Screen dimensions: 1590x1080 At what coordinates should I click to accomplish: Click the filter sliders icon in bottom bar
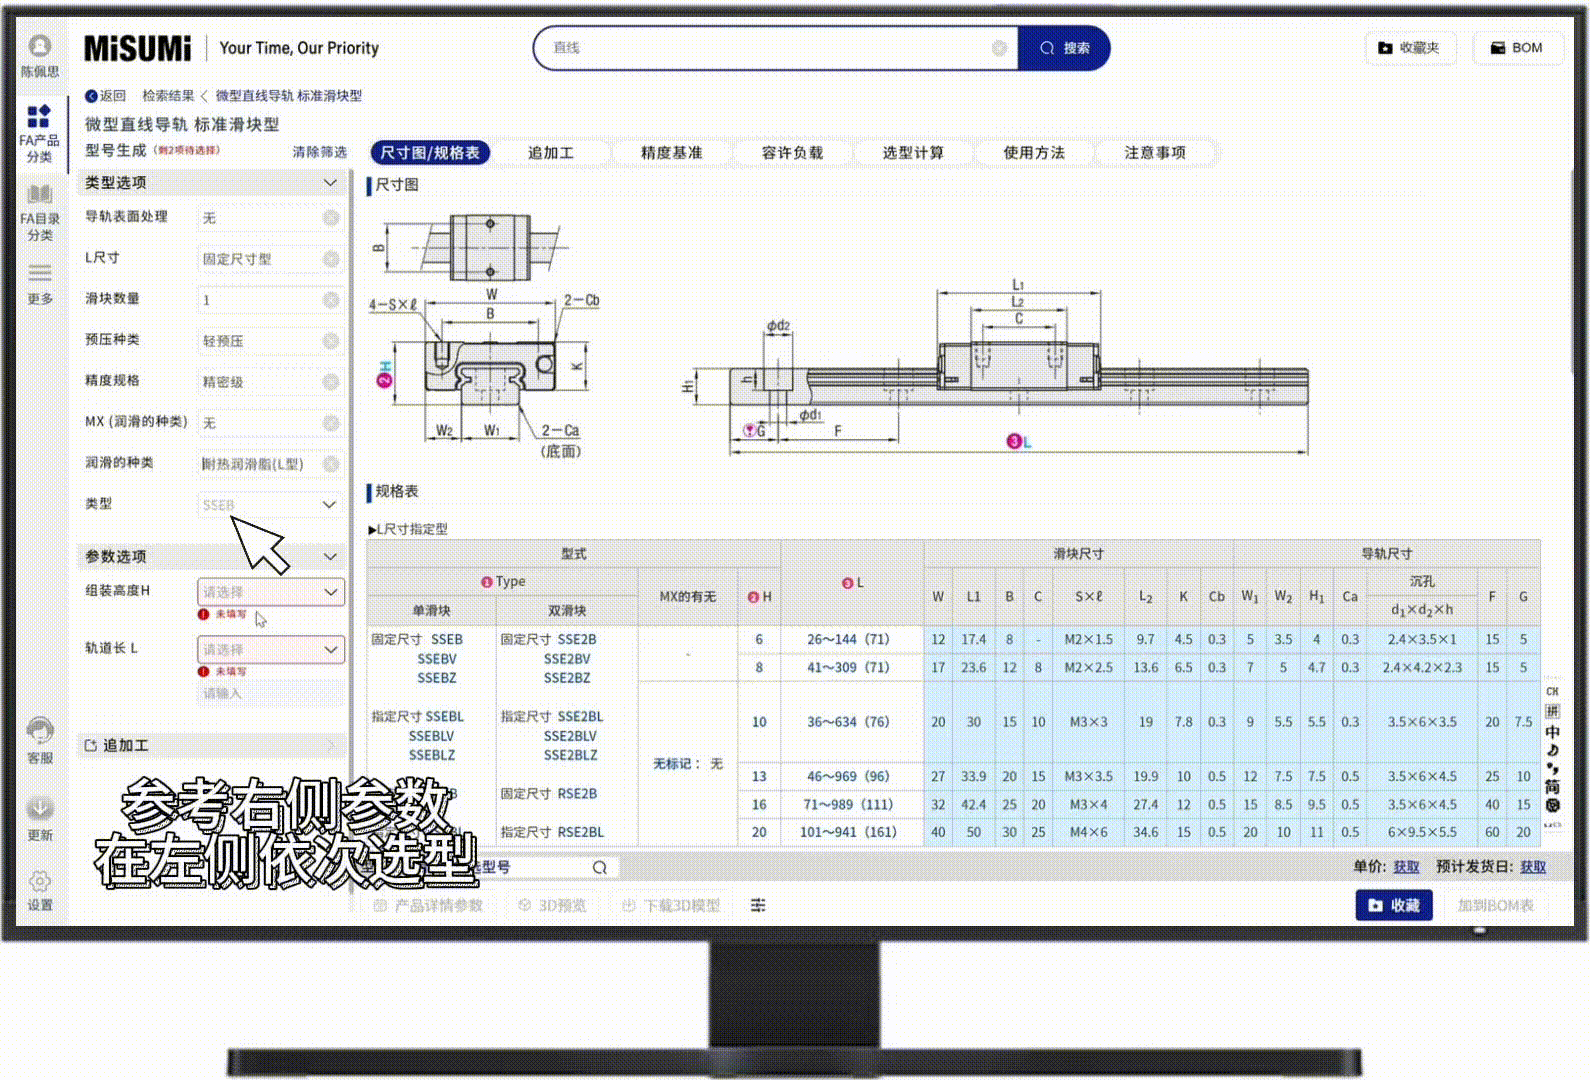click(x=758, y=905)
